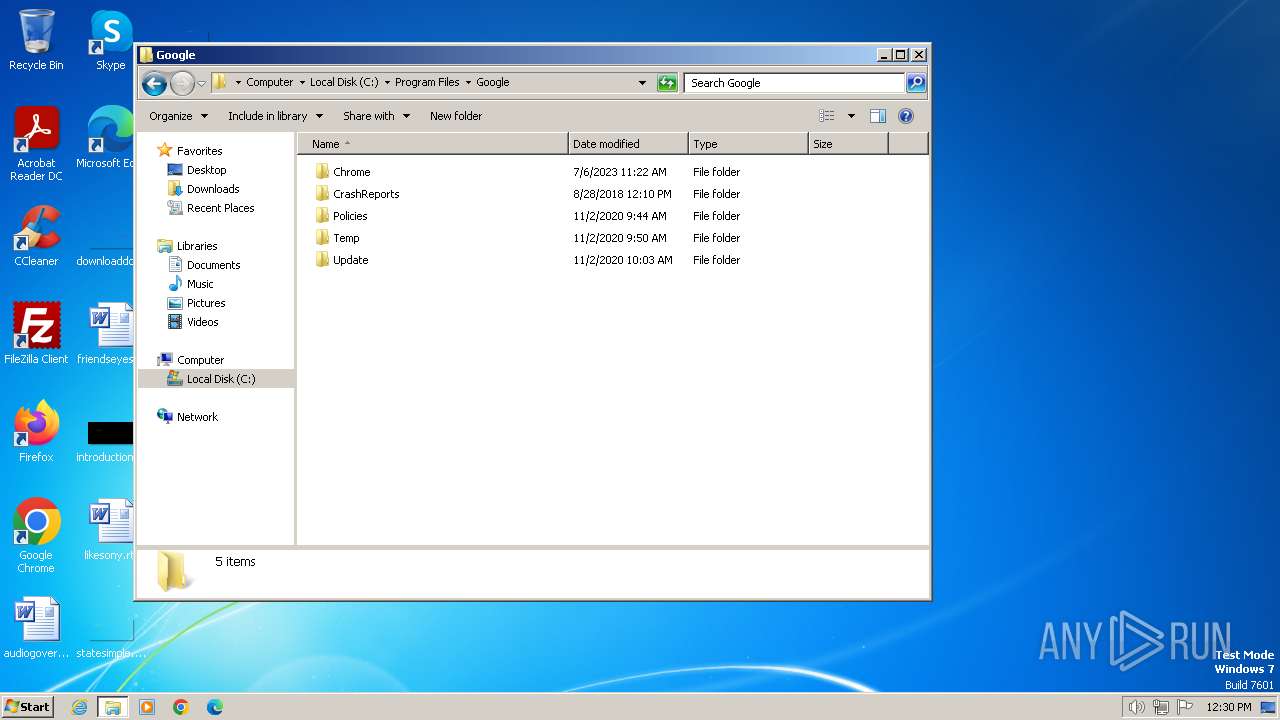Click inside the Search Google field

(795, 83)
